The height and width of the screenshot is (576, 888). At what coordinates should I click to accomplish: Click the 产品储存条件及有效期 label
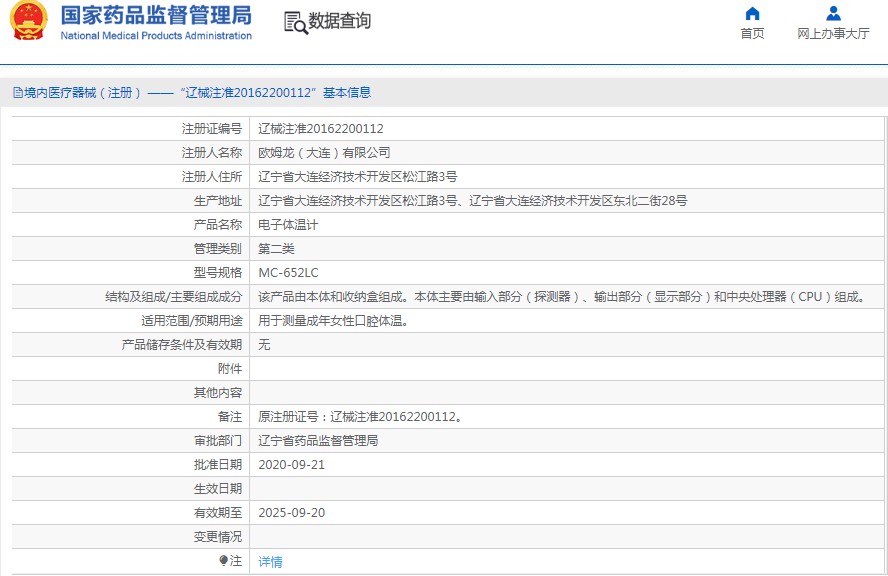coord(182,345)
